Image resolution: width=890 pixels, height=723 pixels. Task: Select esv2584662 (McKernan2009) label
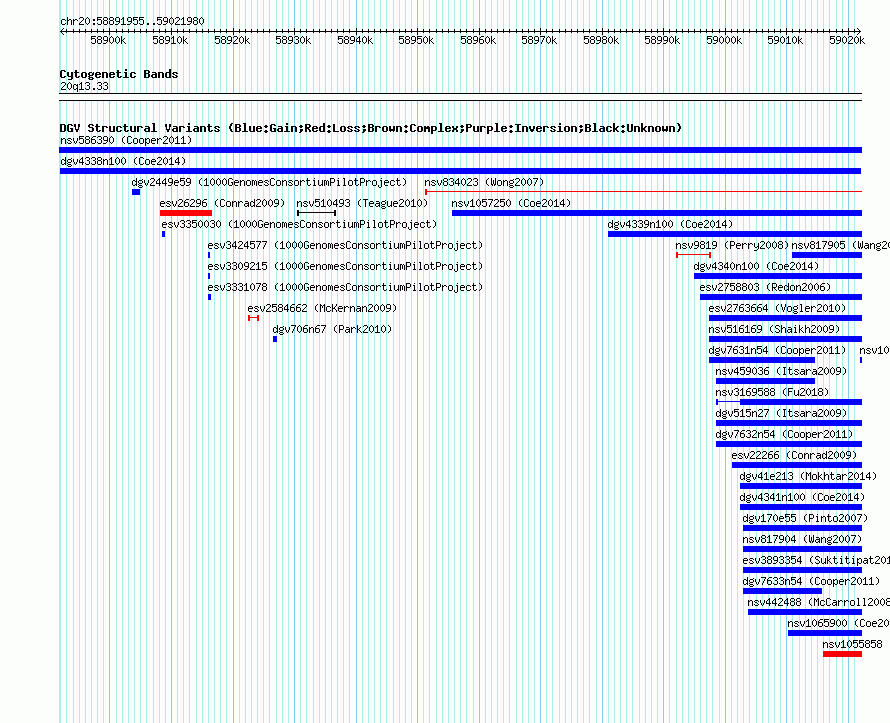tap(322, 308)
